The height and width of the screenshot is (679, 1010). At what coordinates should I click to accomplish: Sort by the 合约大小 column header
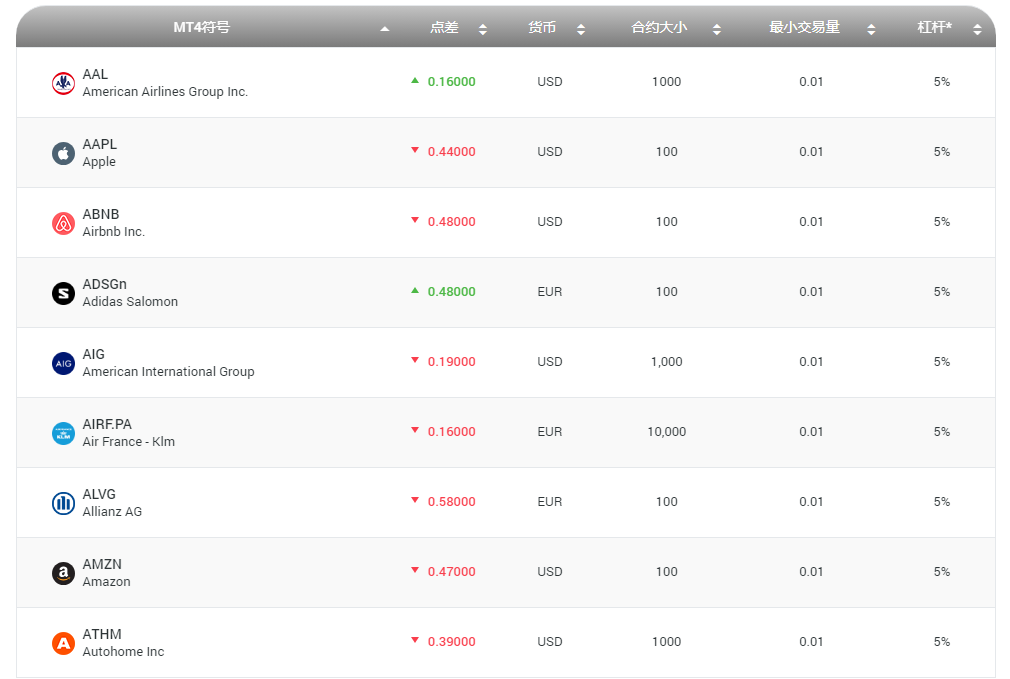click(x=659, y=27)
